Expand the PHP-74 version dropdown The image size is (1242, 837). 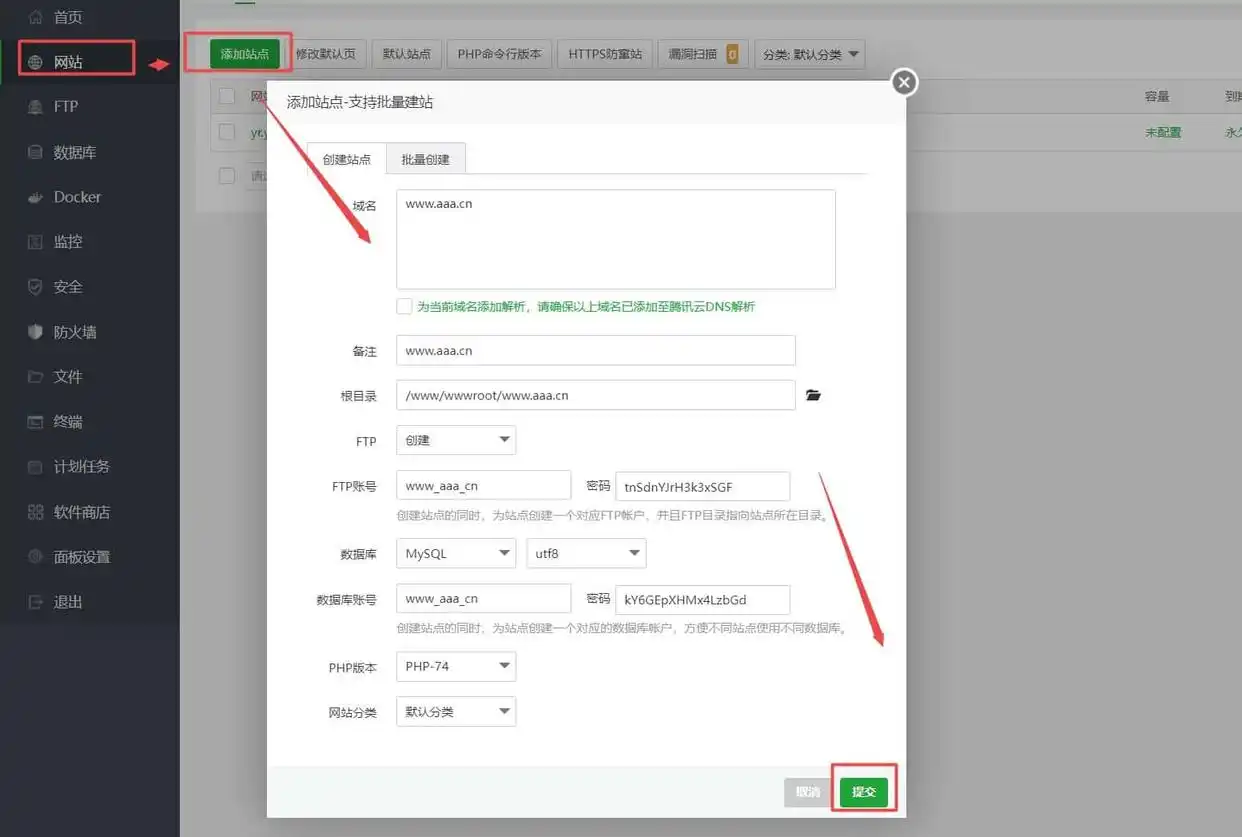pos(456,666)
